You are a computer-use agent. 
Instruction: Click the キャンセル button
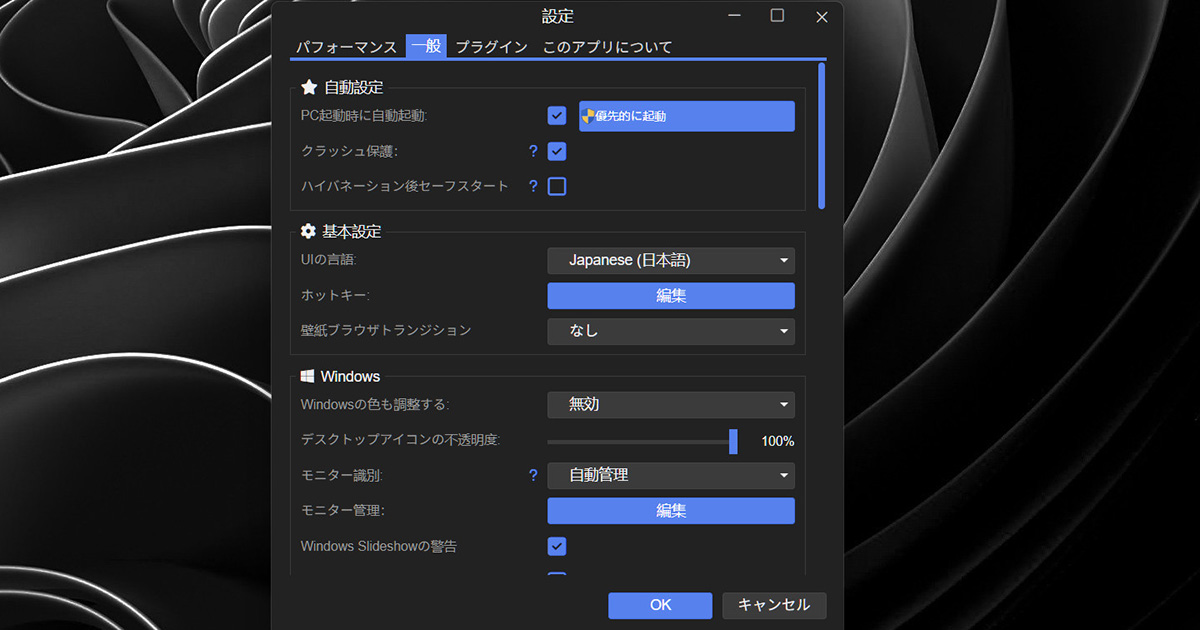point(774,605)
